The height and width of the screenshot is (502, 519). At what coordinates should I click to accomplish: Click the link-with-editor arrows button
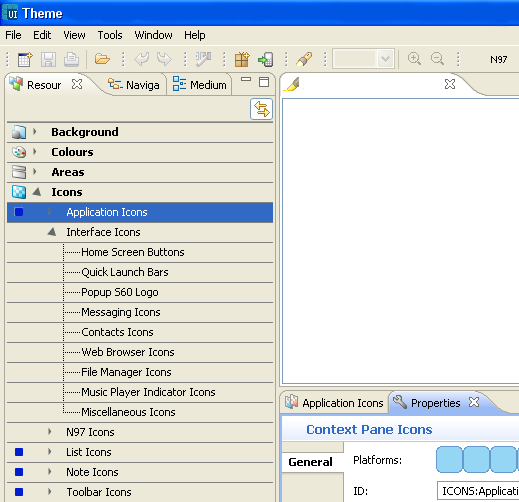point(261,109)
